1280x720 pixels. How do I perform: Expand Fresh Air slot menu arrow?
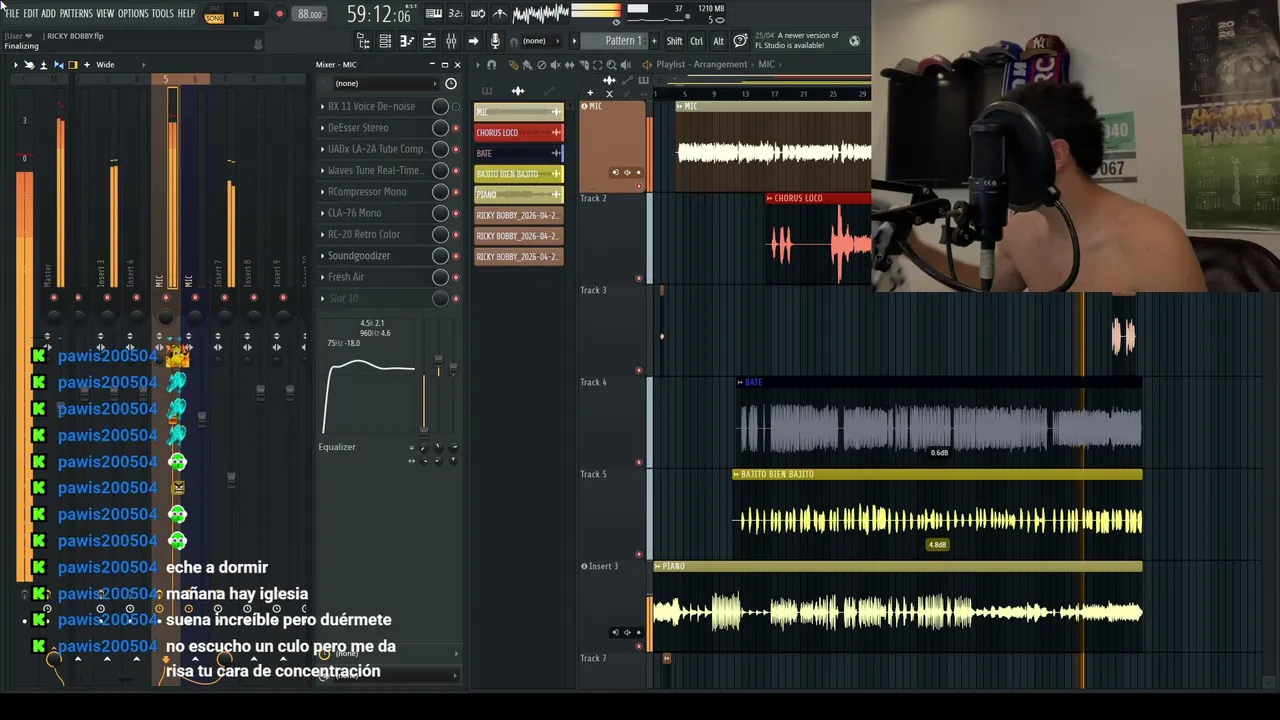click(322, 277)
